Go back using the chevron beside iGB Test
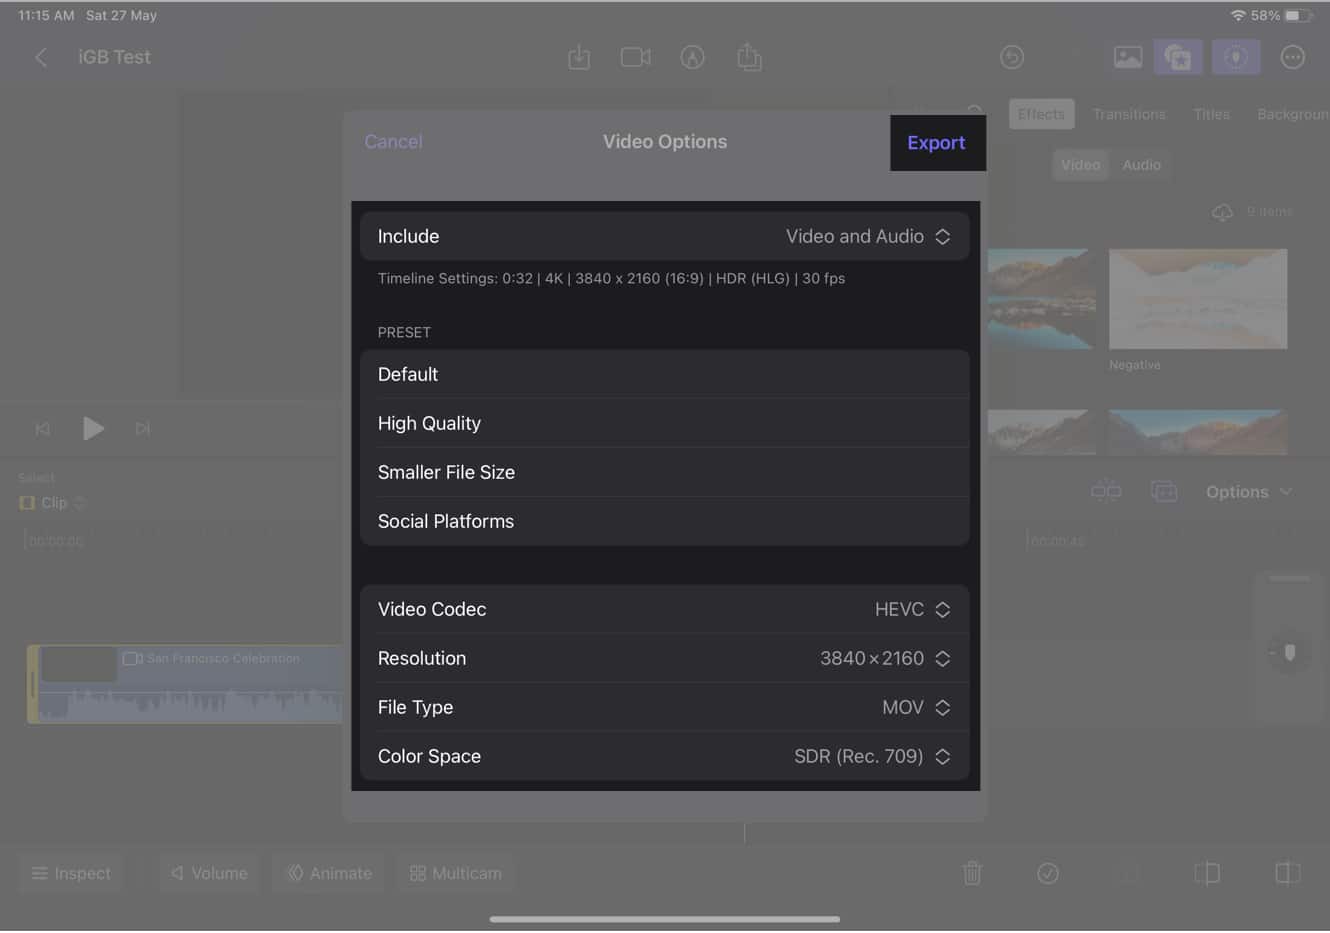 [x=41, y=58]
